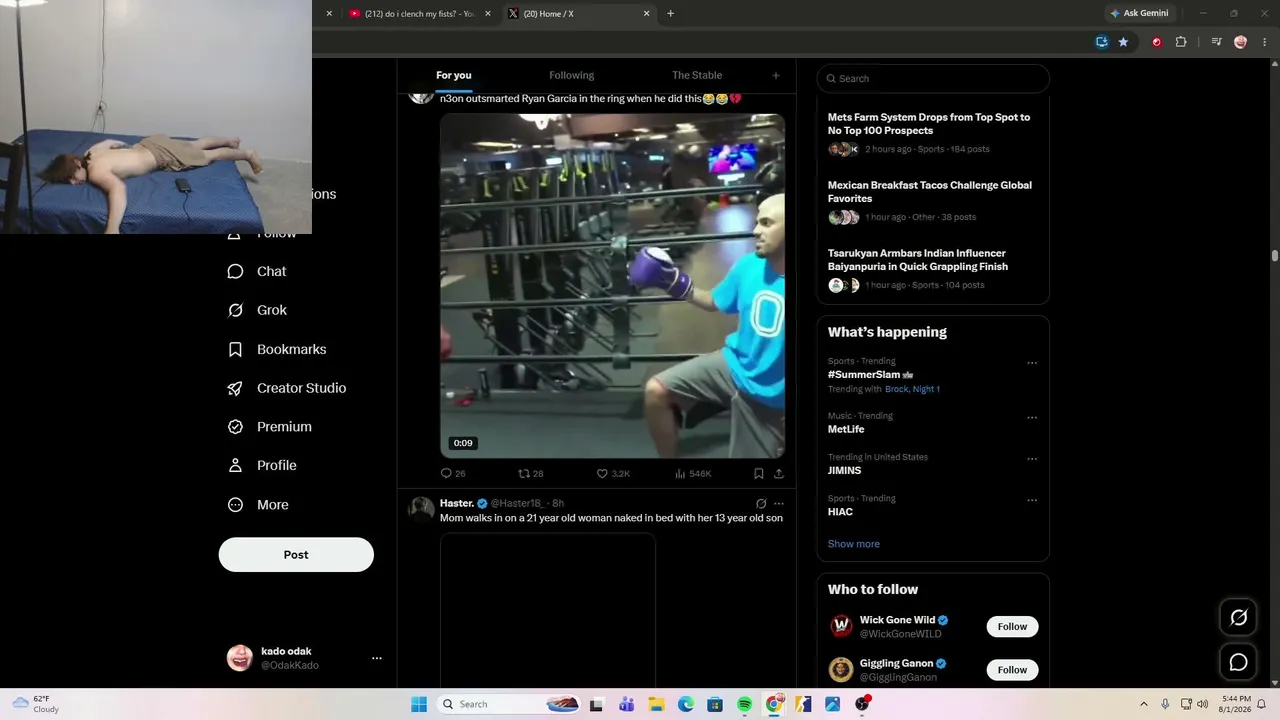This screenshot has height=720, width=1280.
Task: Open More options for #SummerSlam trend
Action: pos(1032,363)
